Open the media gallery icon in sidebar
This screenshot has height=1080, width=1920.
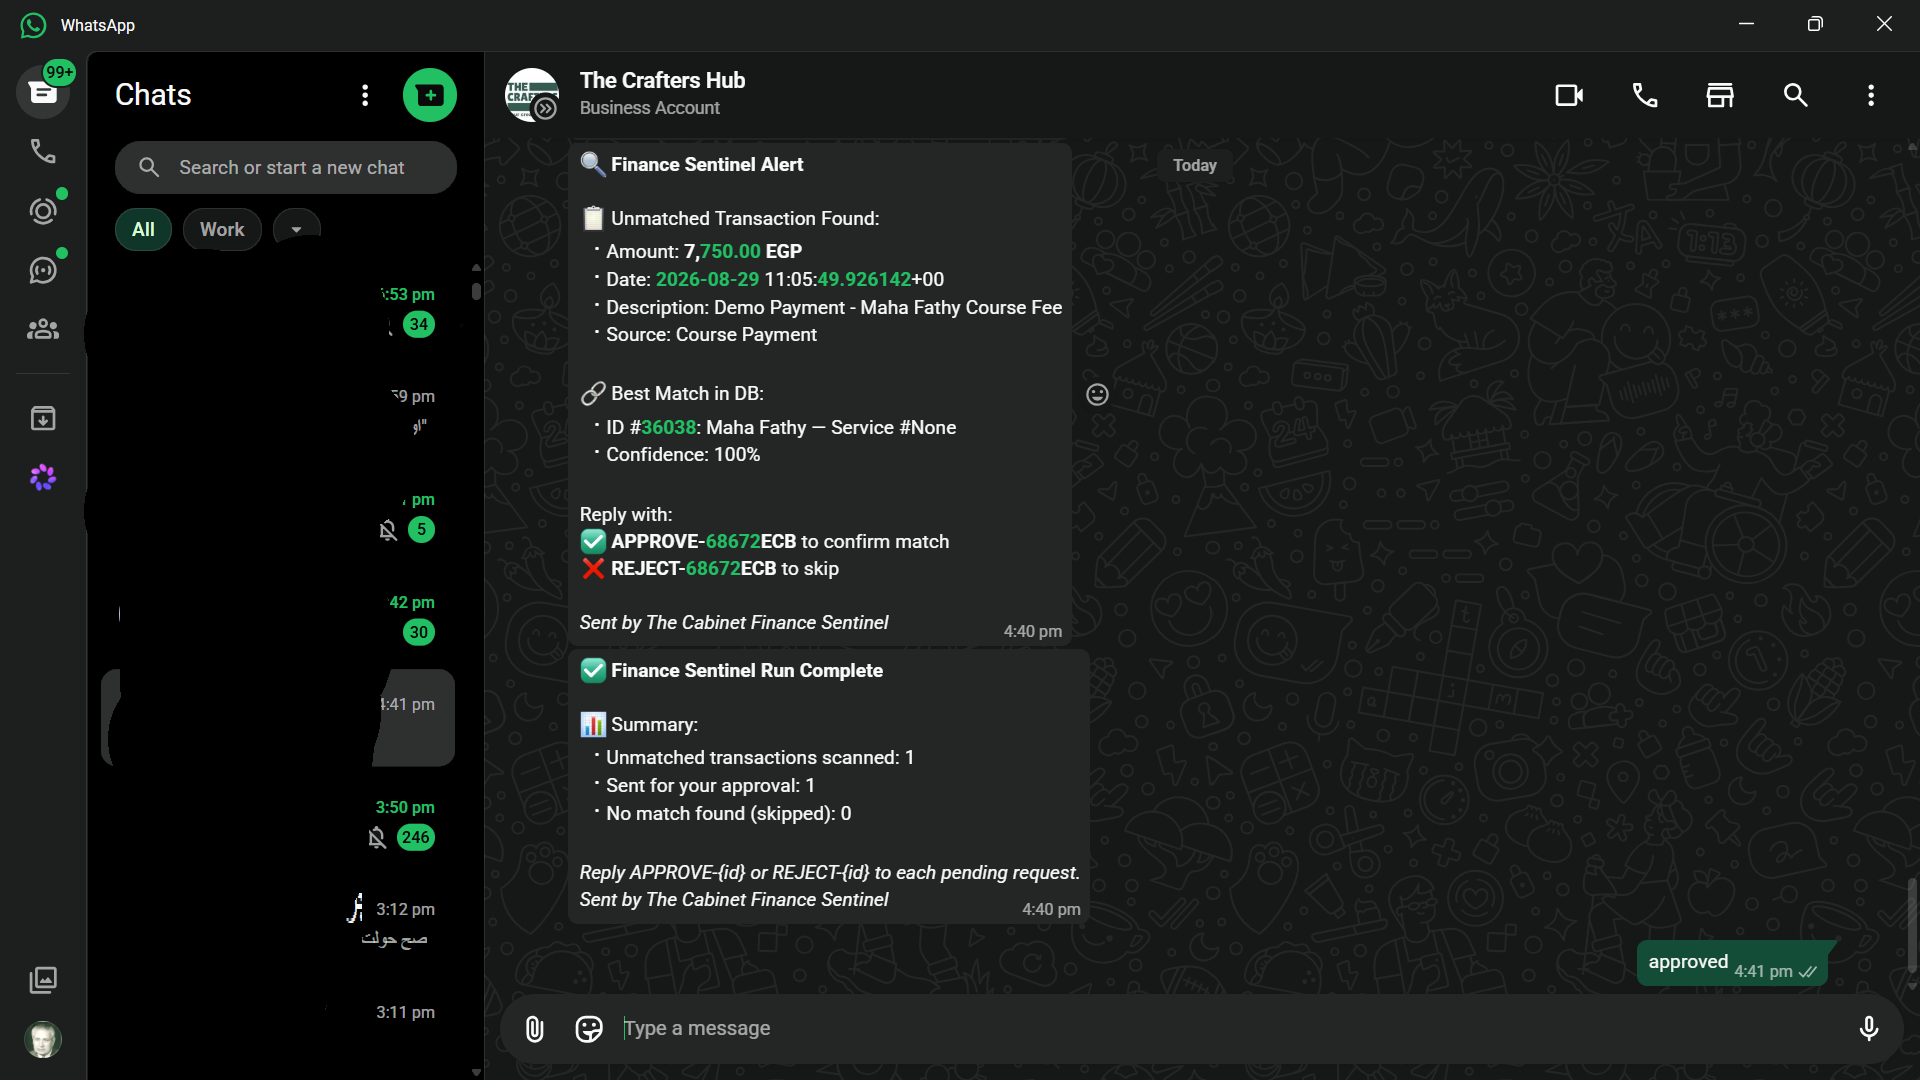pyautogui.click(x=43, y=980)
